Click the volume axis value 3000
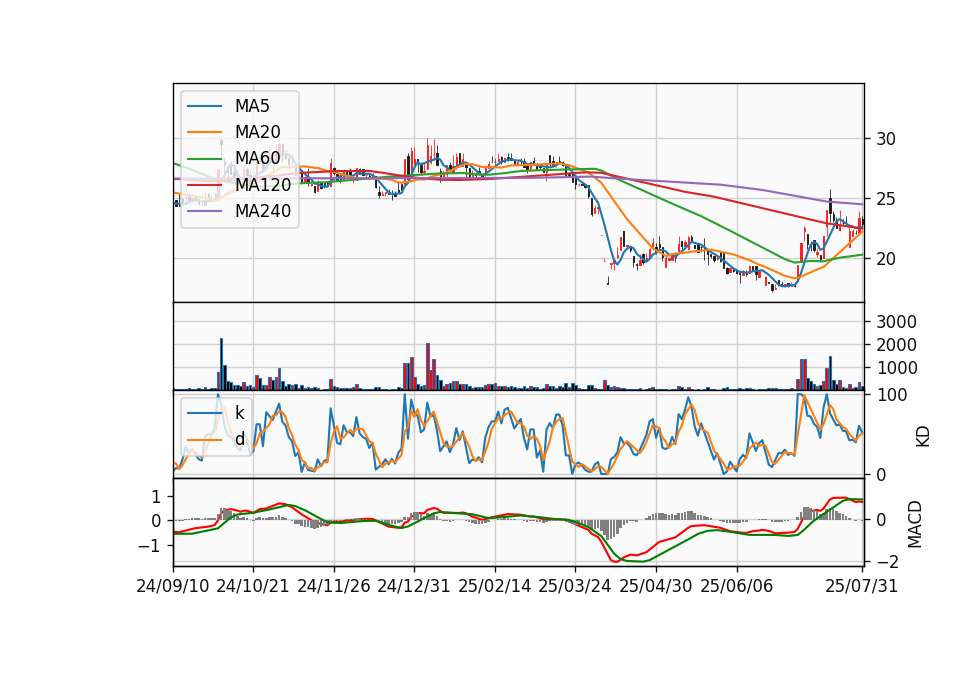 pyautogui.click(x=896, y=322)
